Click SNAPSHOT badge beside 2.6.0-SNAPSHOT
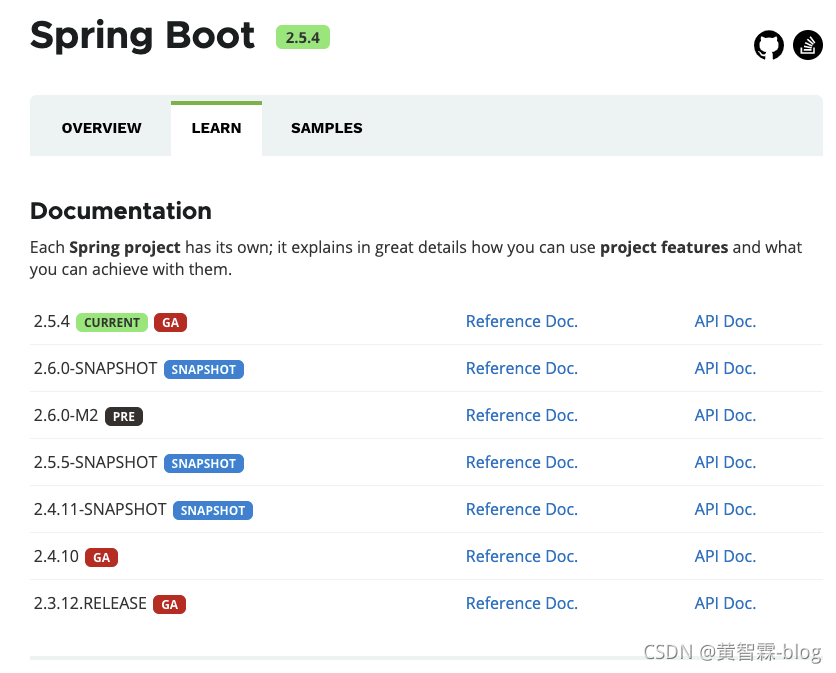The width and height of the screenshot is (836, 673). tap(203, 370)
